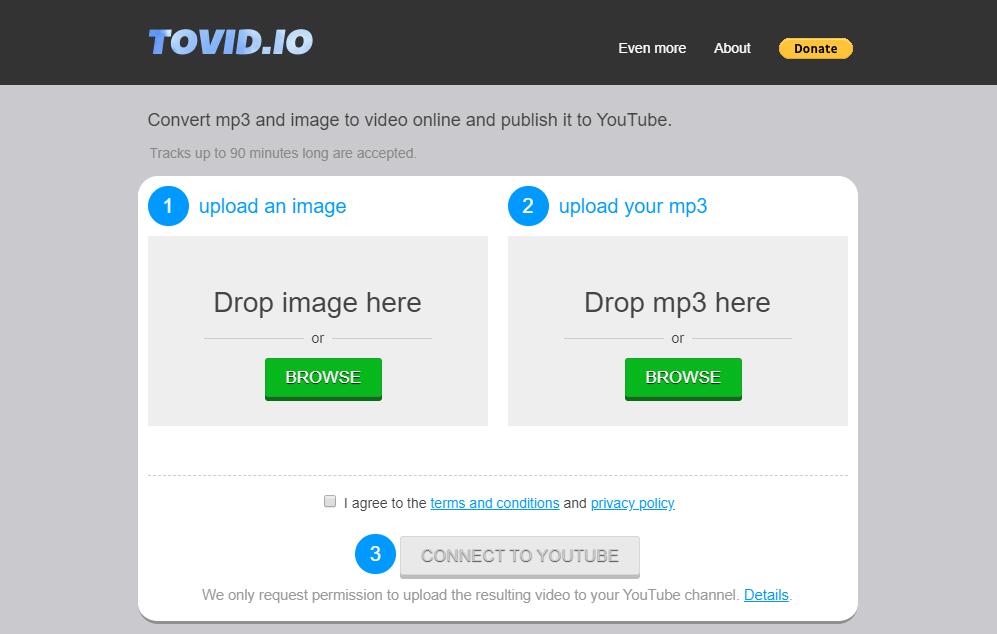Open the Details link about permissions
The image size is (997, 634).
click(x=766, y=595)
